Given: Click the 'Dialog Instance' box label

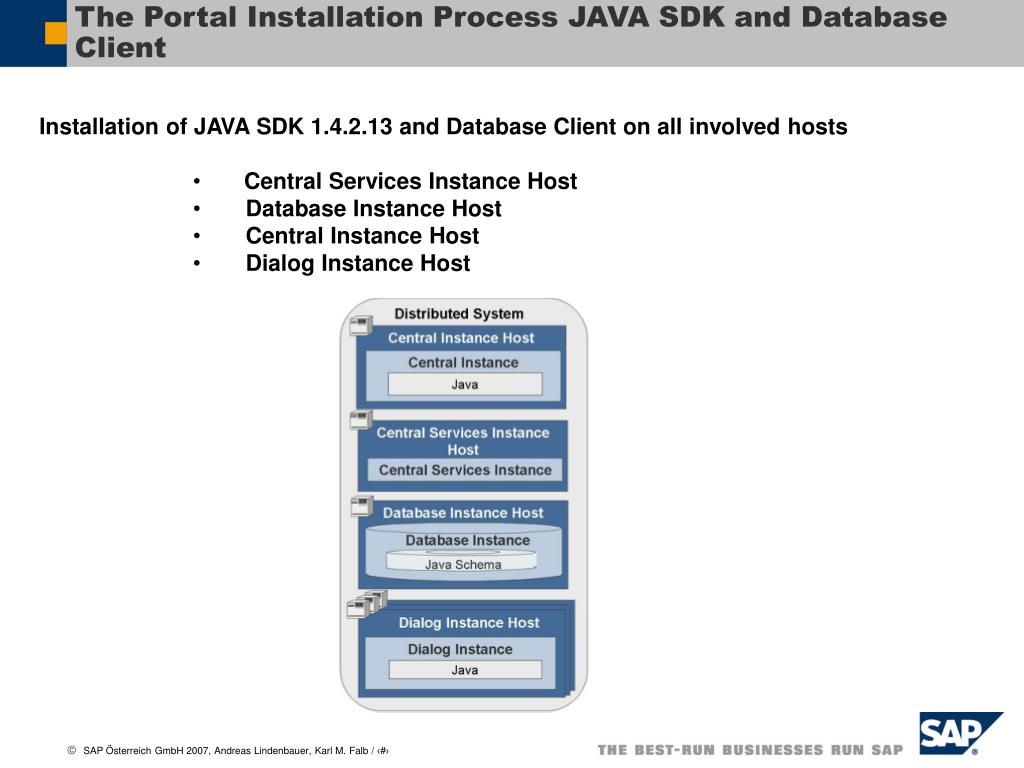Looking at the screenshot, I should point(460,649).
